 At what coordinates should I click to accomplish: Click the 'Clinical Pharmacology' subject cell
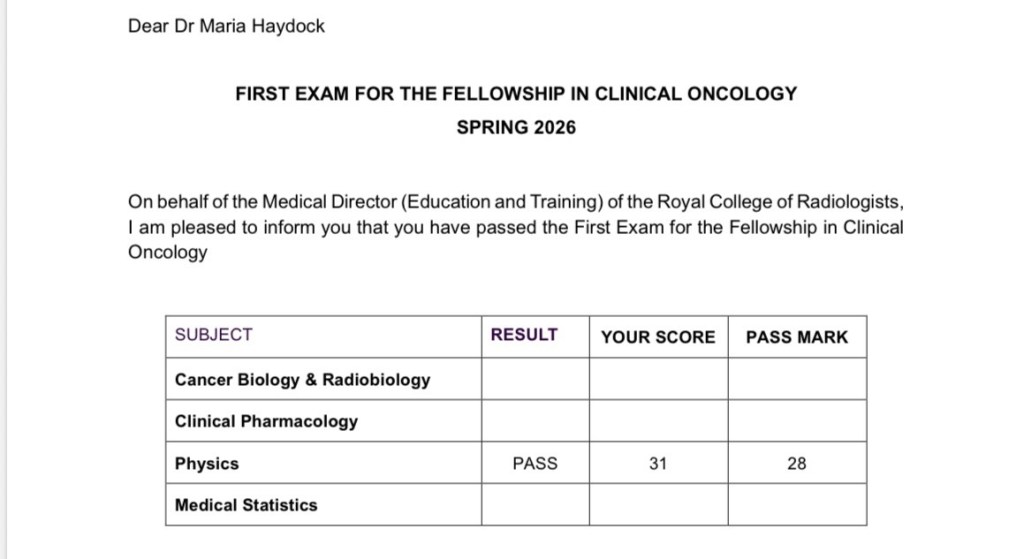266,421
